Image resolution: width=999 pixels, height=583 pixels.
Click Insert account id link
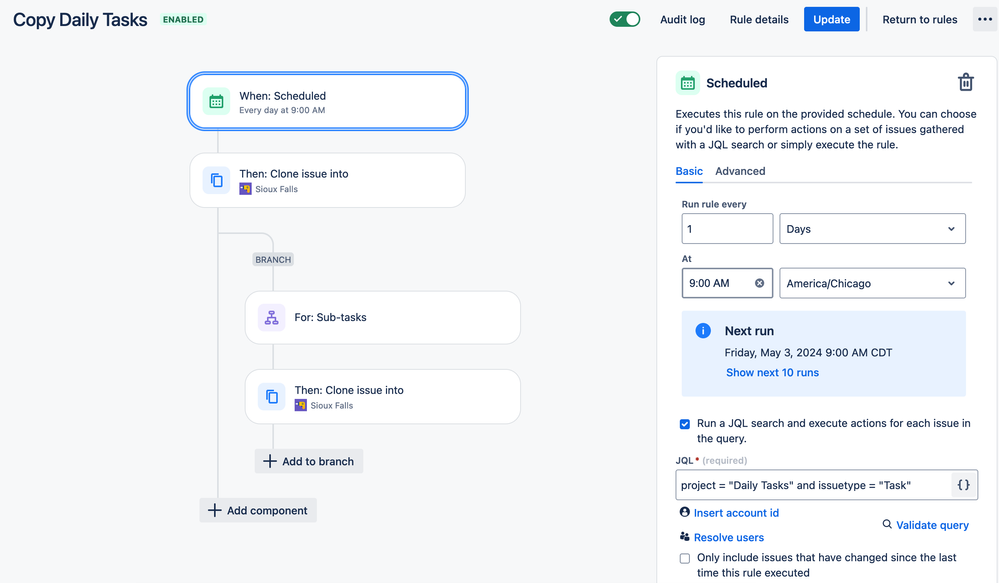click(736, 513)
